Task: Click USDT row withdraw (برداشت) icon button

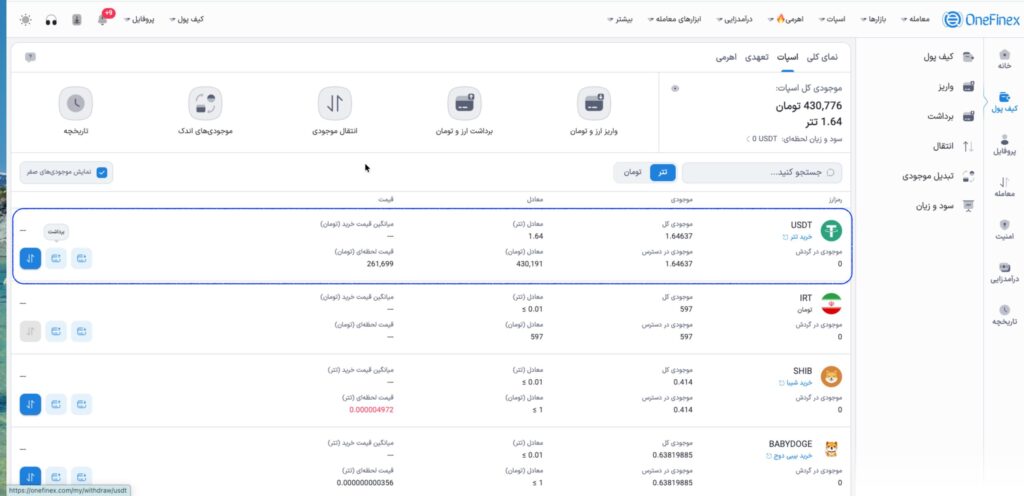Action: 56,258
